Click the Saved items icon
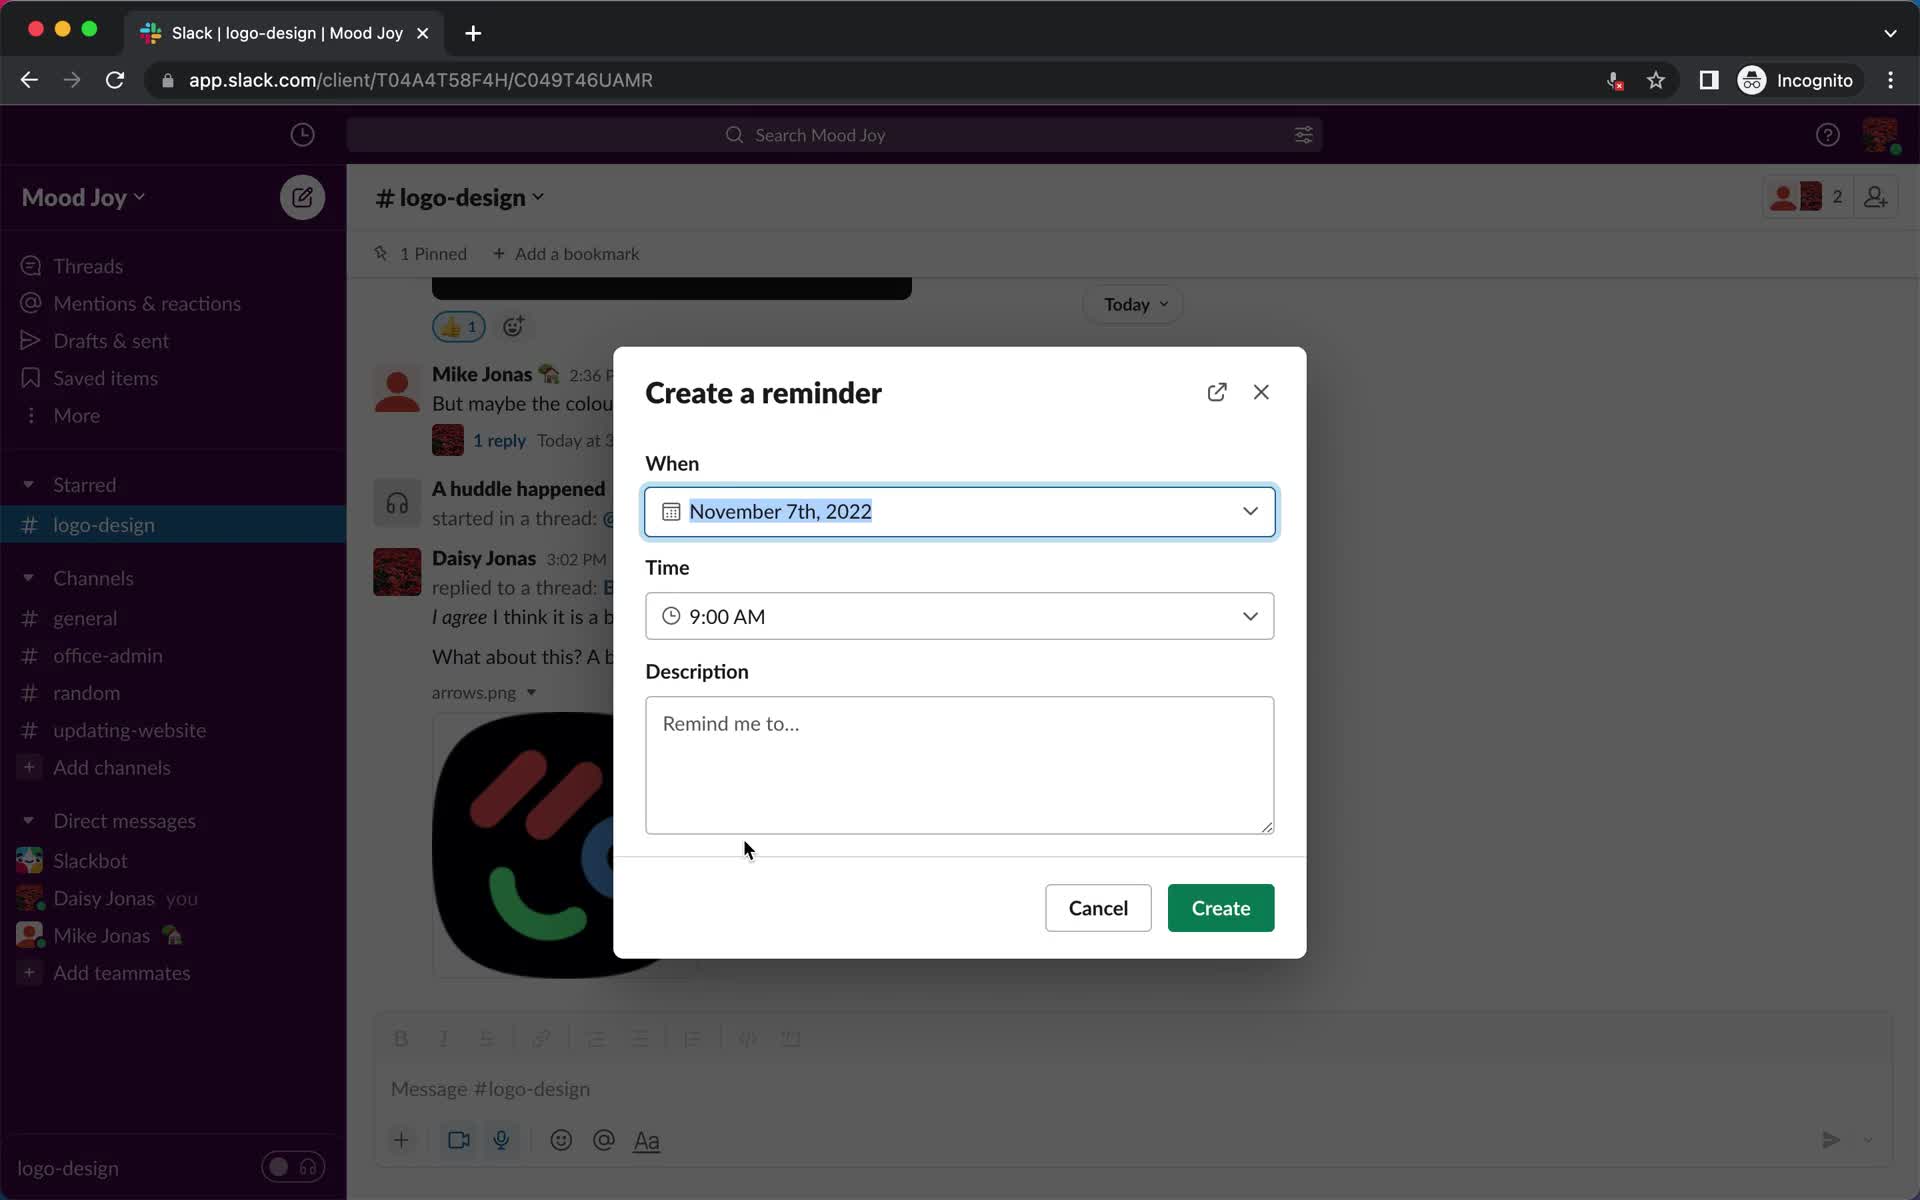The width and height of the screenshot is (1920, 1200). [29, 376]
